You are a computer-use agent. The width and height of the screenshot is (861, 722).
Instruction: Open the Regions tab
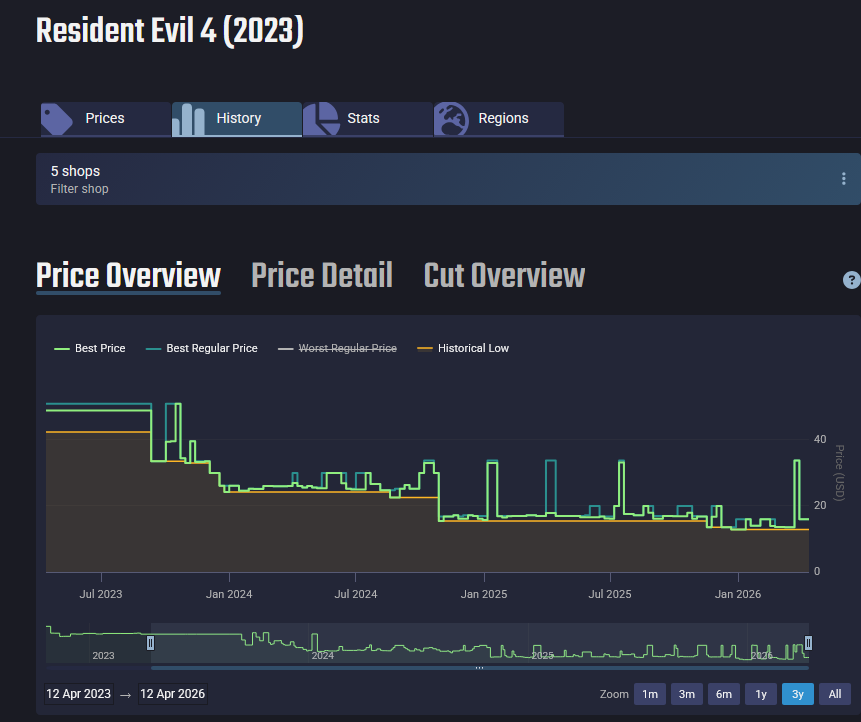click(x=499, y=119)
